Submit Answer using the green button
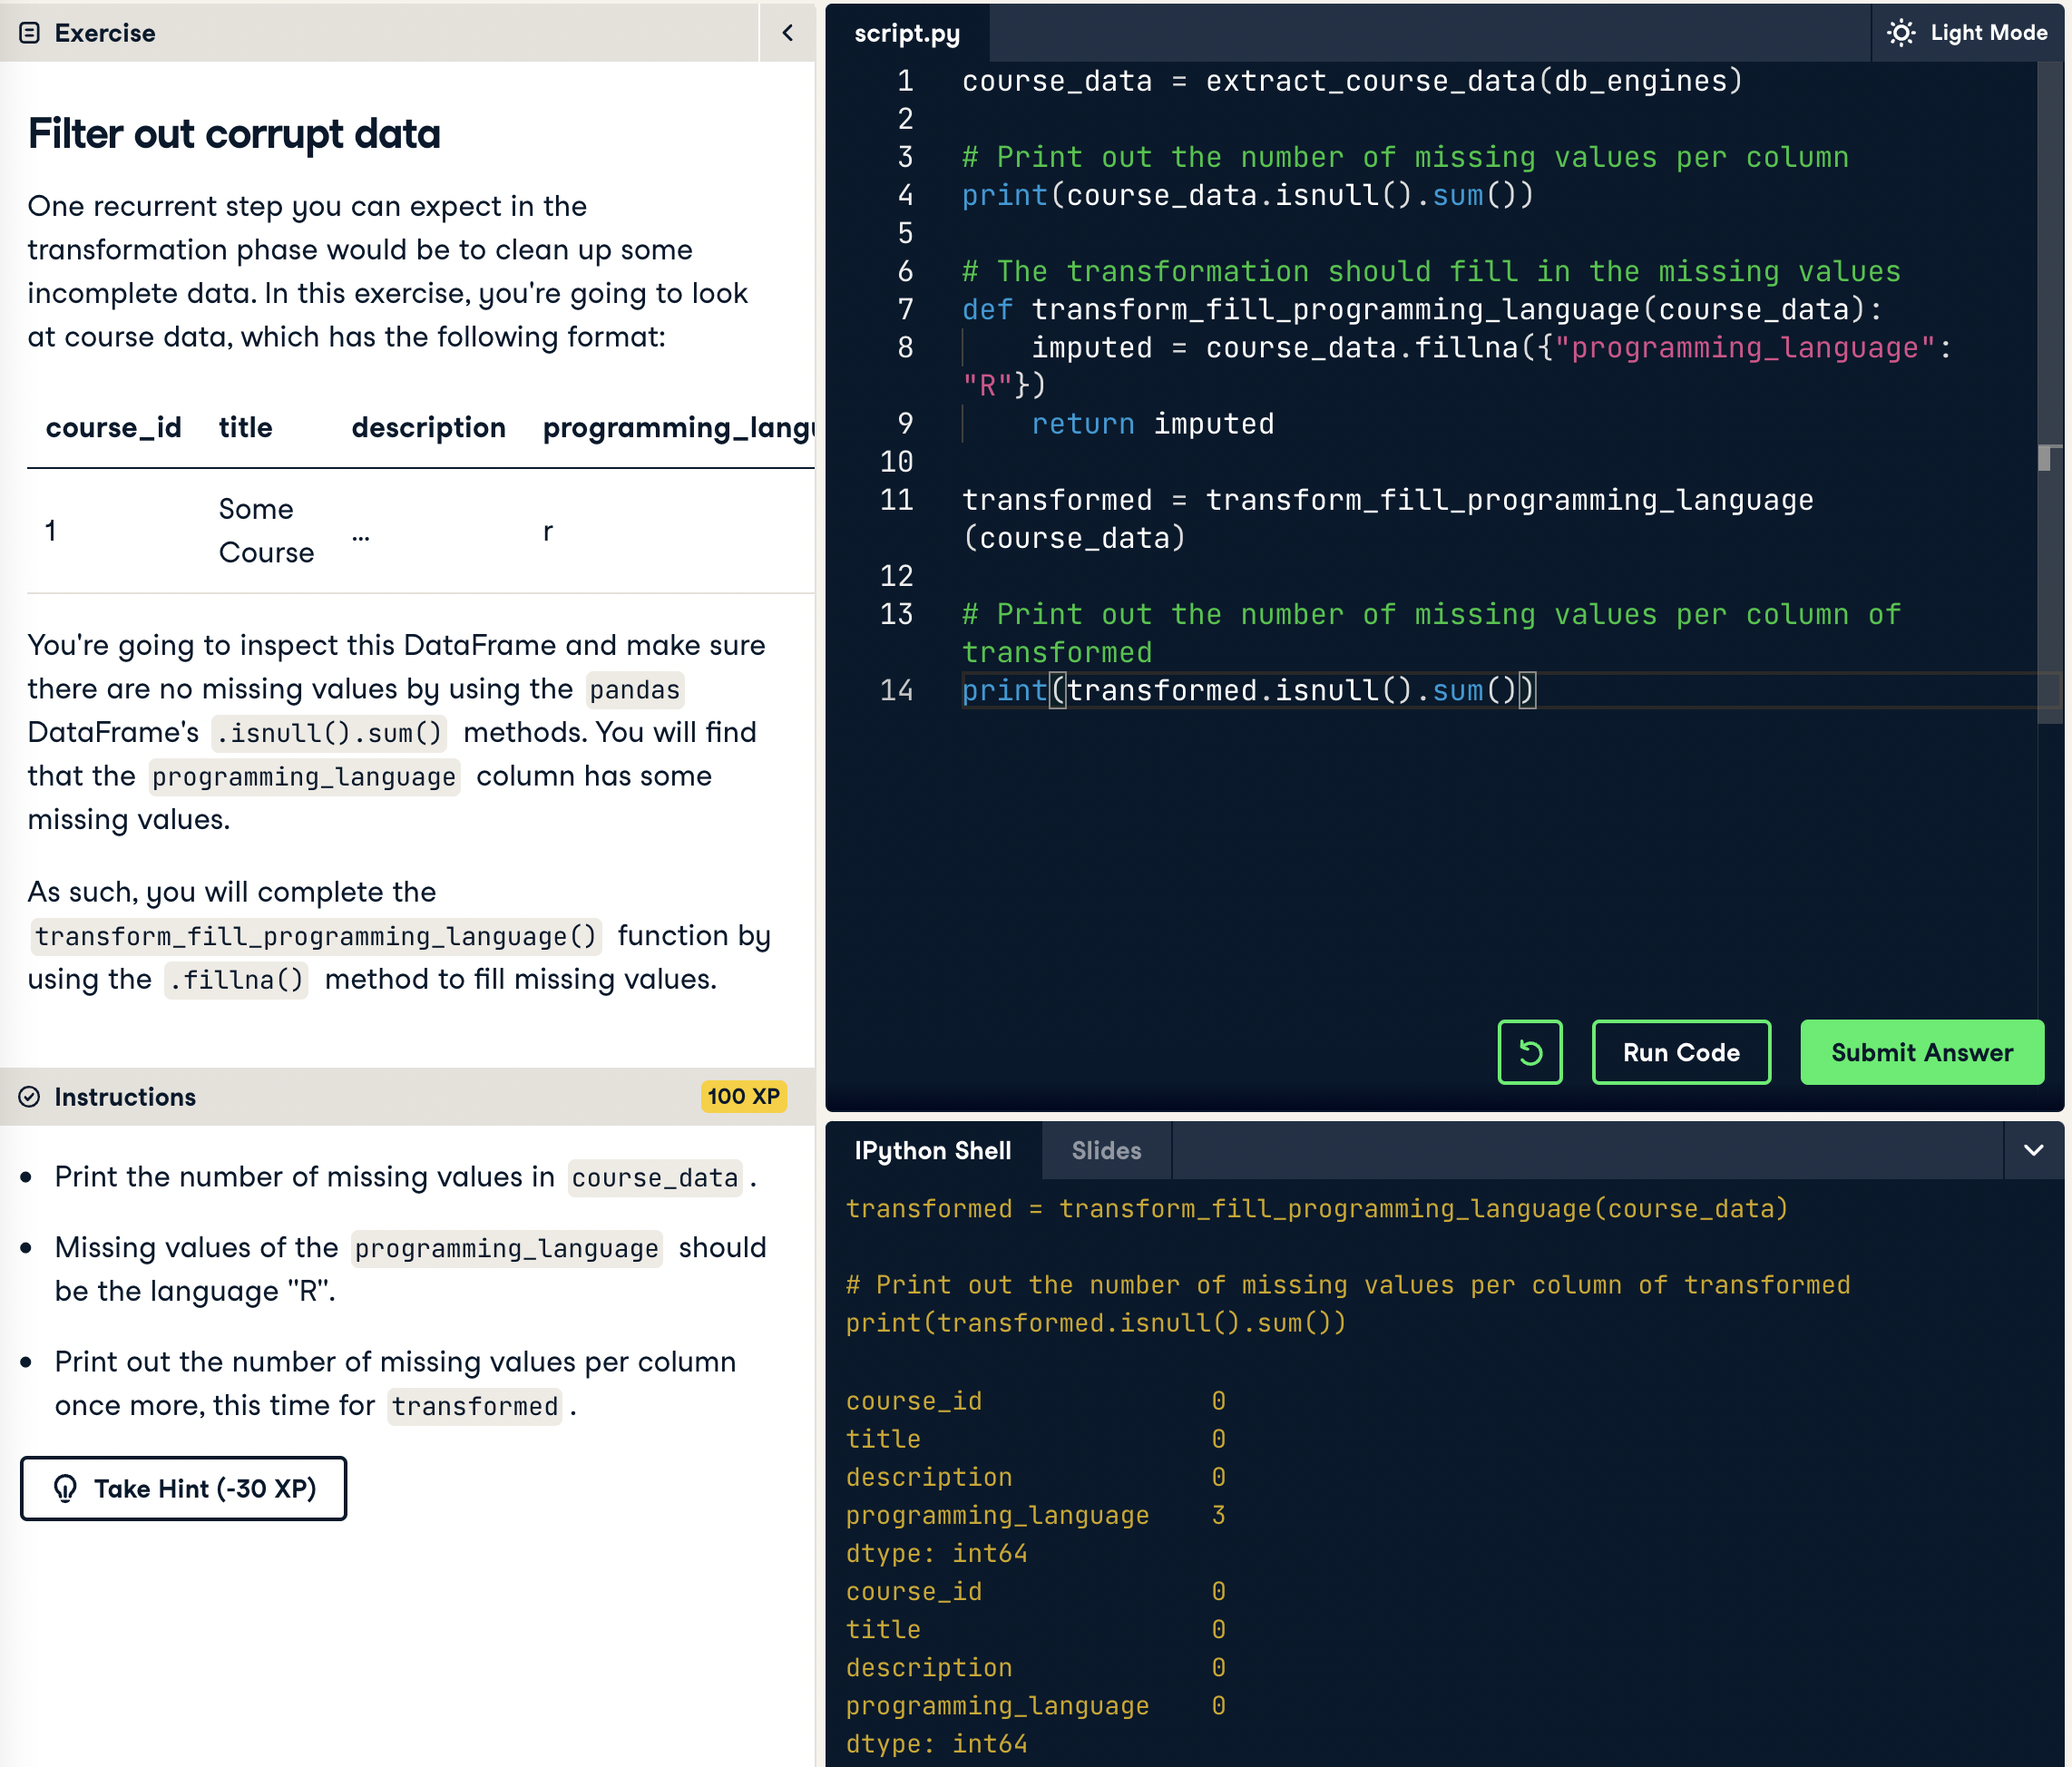 1921,1052
